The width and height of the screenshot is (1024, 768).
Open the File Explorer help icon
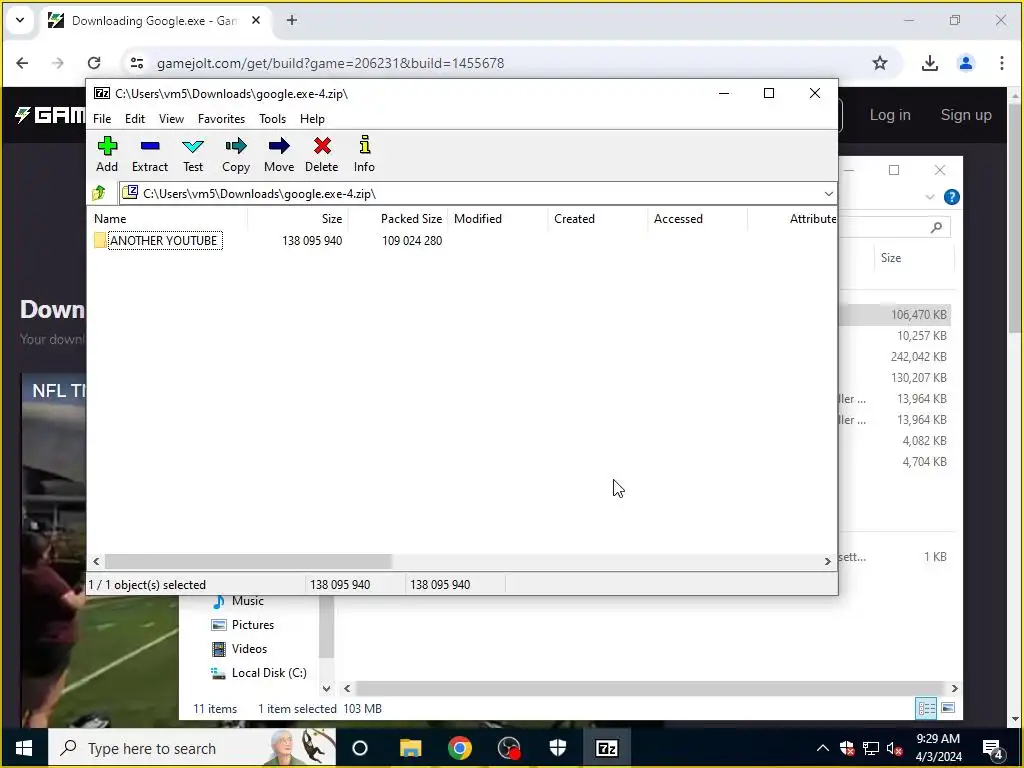pyautogui.click(x=952, y=197)
